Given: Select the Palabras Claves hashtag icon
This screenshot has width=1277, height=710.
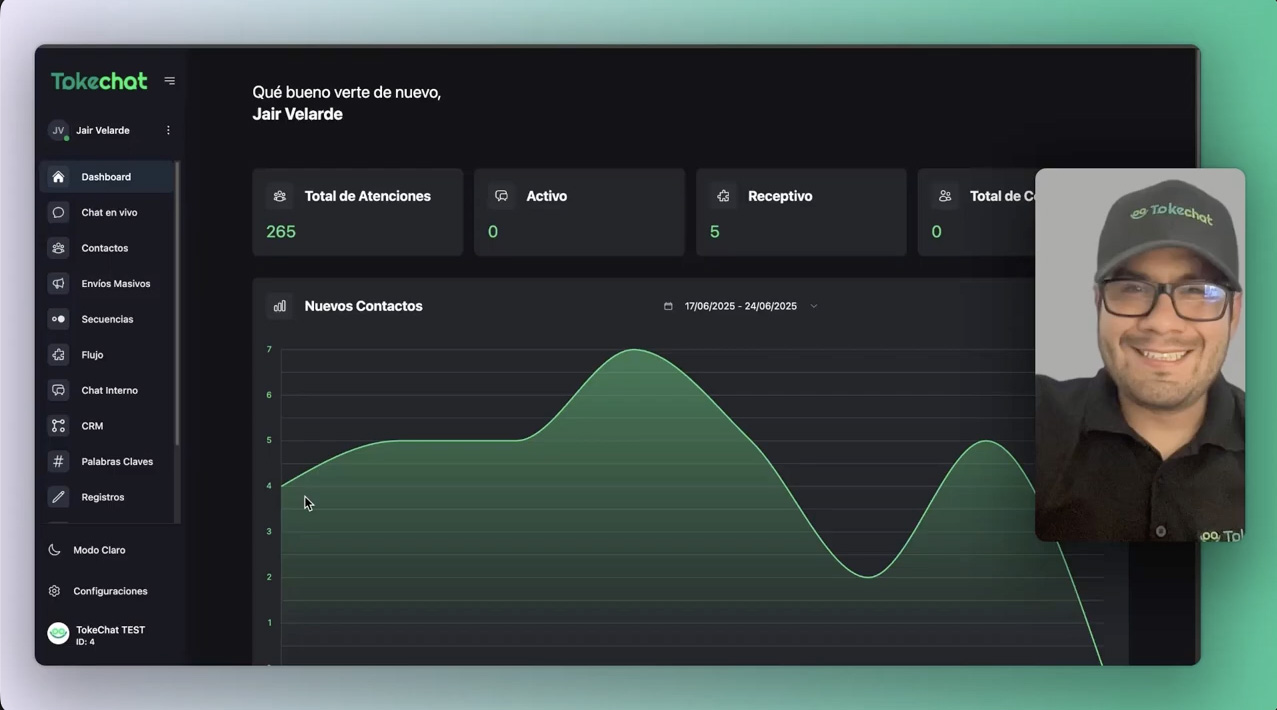Looking at the screenshot, I should [58, 462].
